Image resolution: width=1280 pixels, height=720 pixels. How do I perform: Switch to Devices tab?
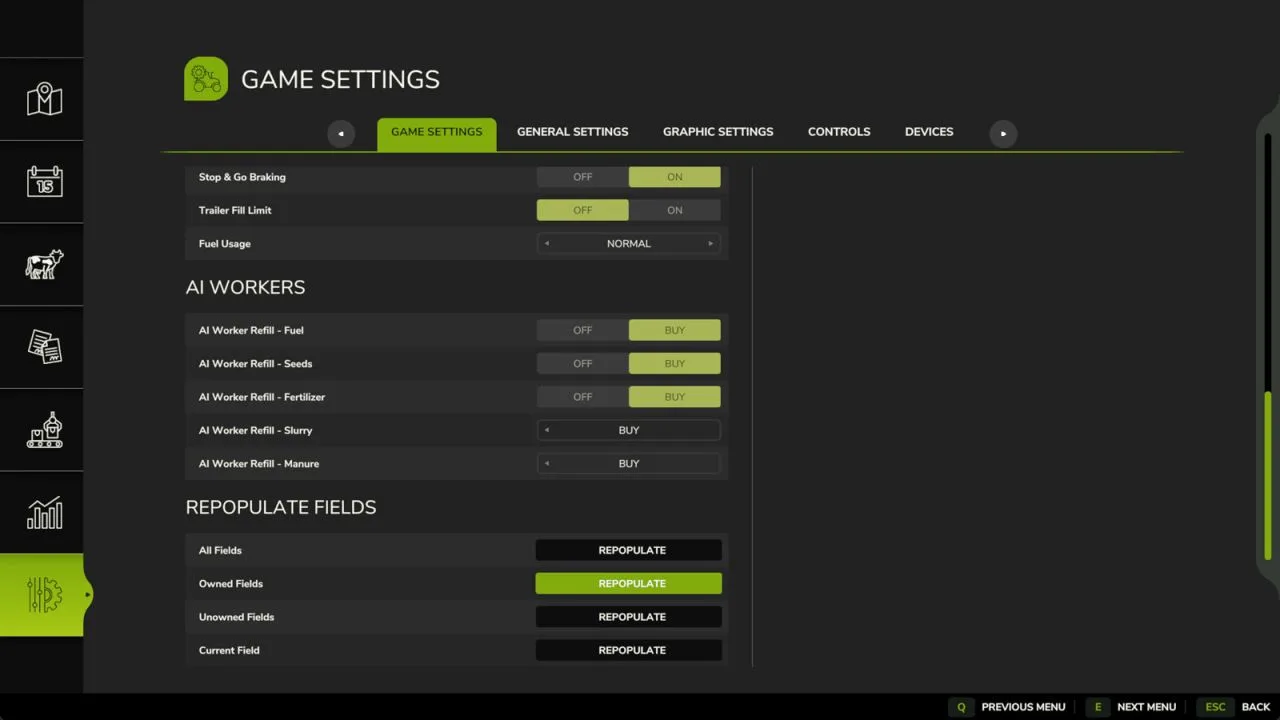pos(929,132)
